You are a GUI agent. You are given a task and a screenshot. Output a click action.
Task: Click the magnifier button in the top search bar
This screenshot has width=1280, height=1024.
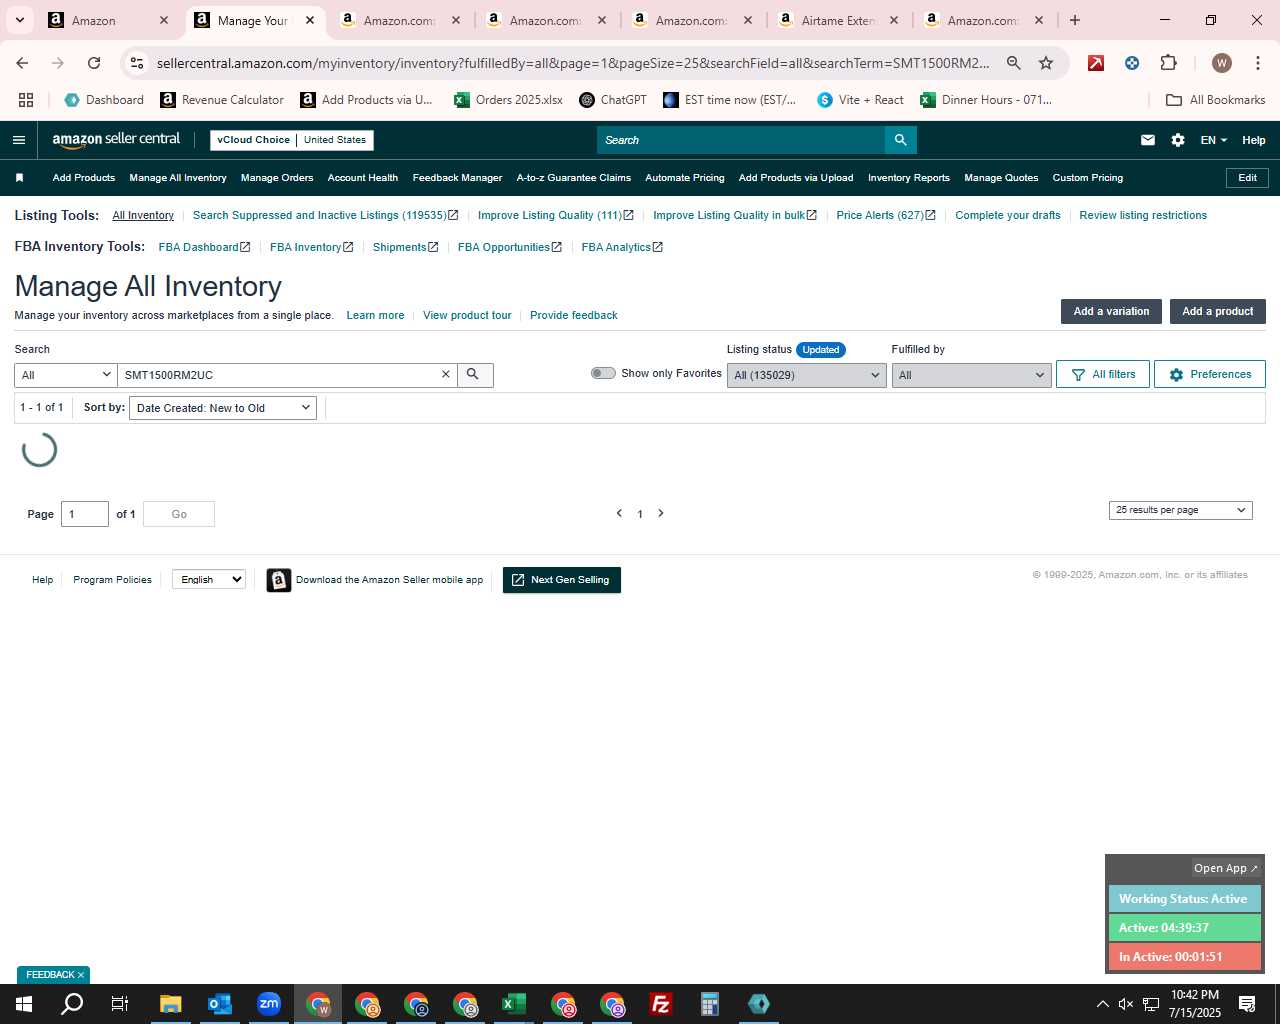pos(900,140)
